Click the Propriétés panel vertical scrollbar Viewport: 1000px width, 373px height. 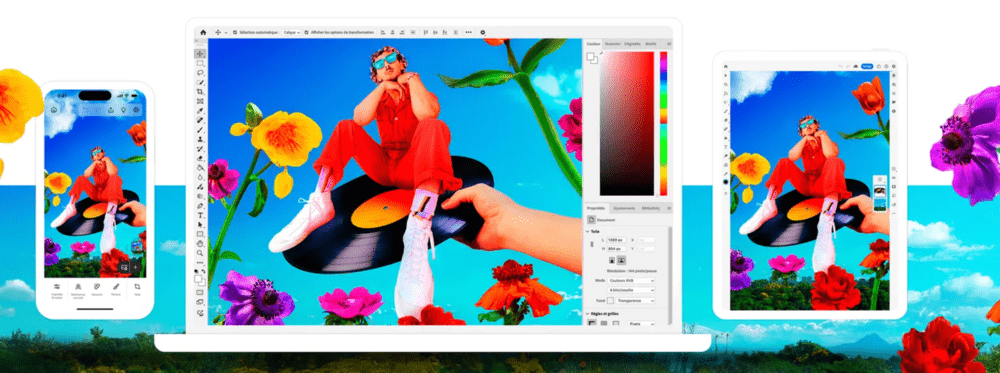tap(670, 275)
